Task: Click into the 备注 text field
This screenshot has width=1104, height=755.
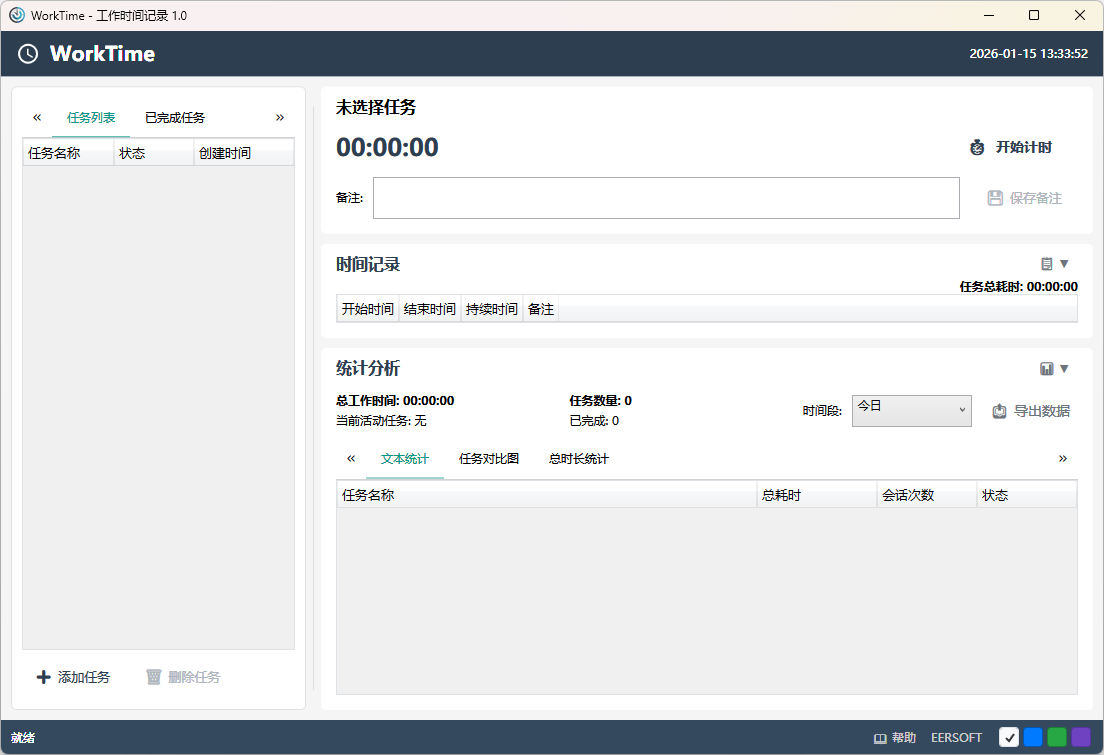Action: pos(666,198)
